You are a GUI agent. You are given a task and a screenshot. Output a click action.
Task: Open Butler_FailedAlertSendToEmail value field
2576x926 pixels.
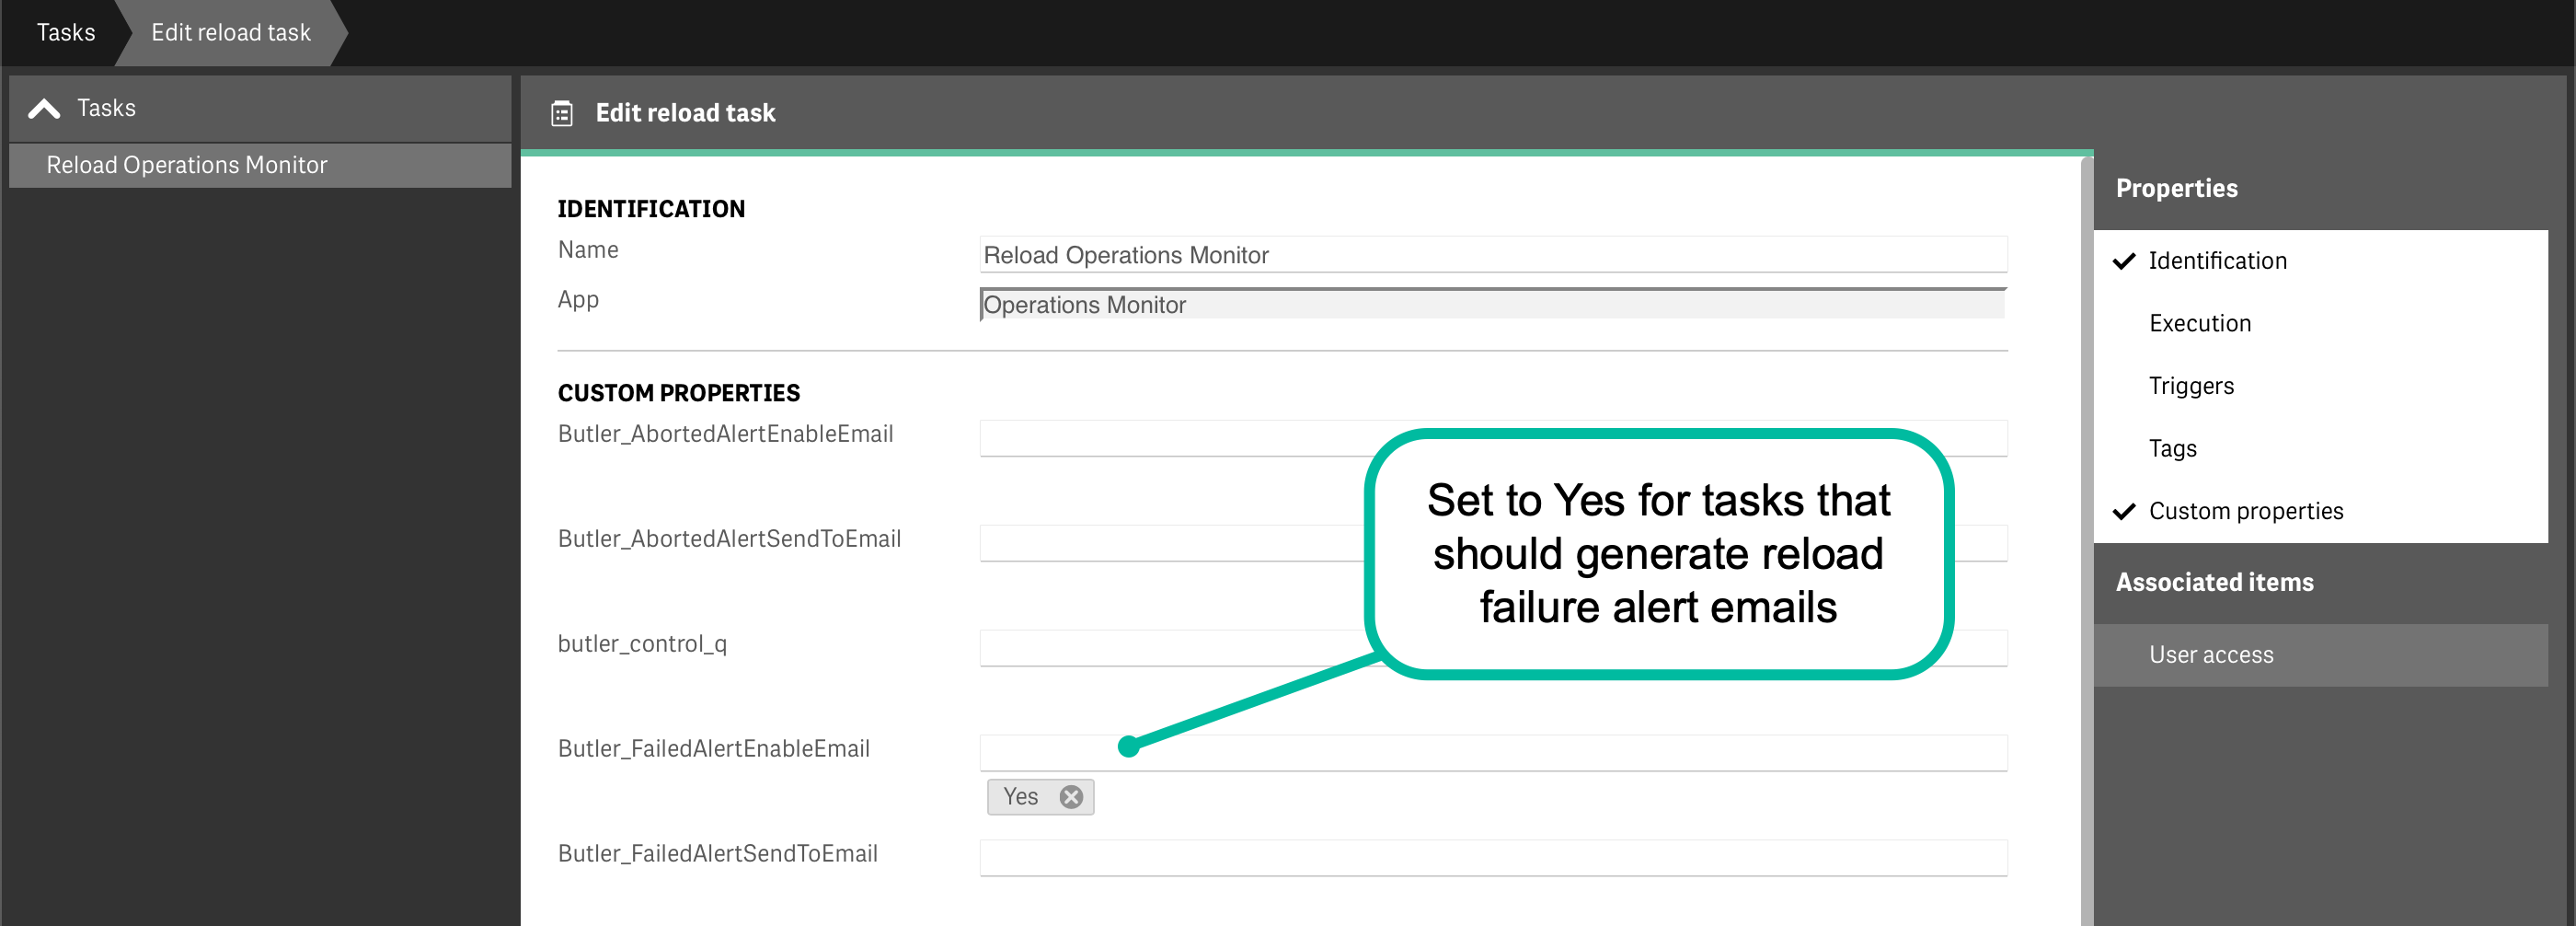pos(1492,858)
